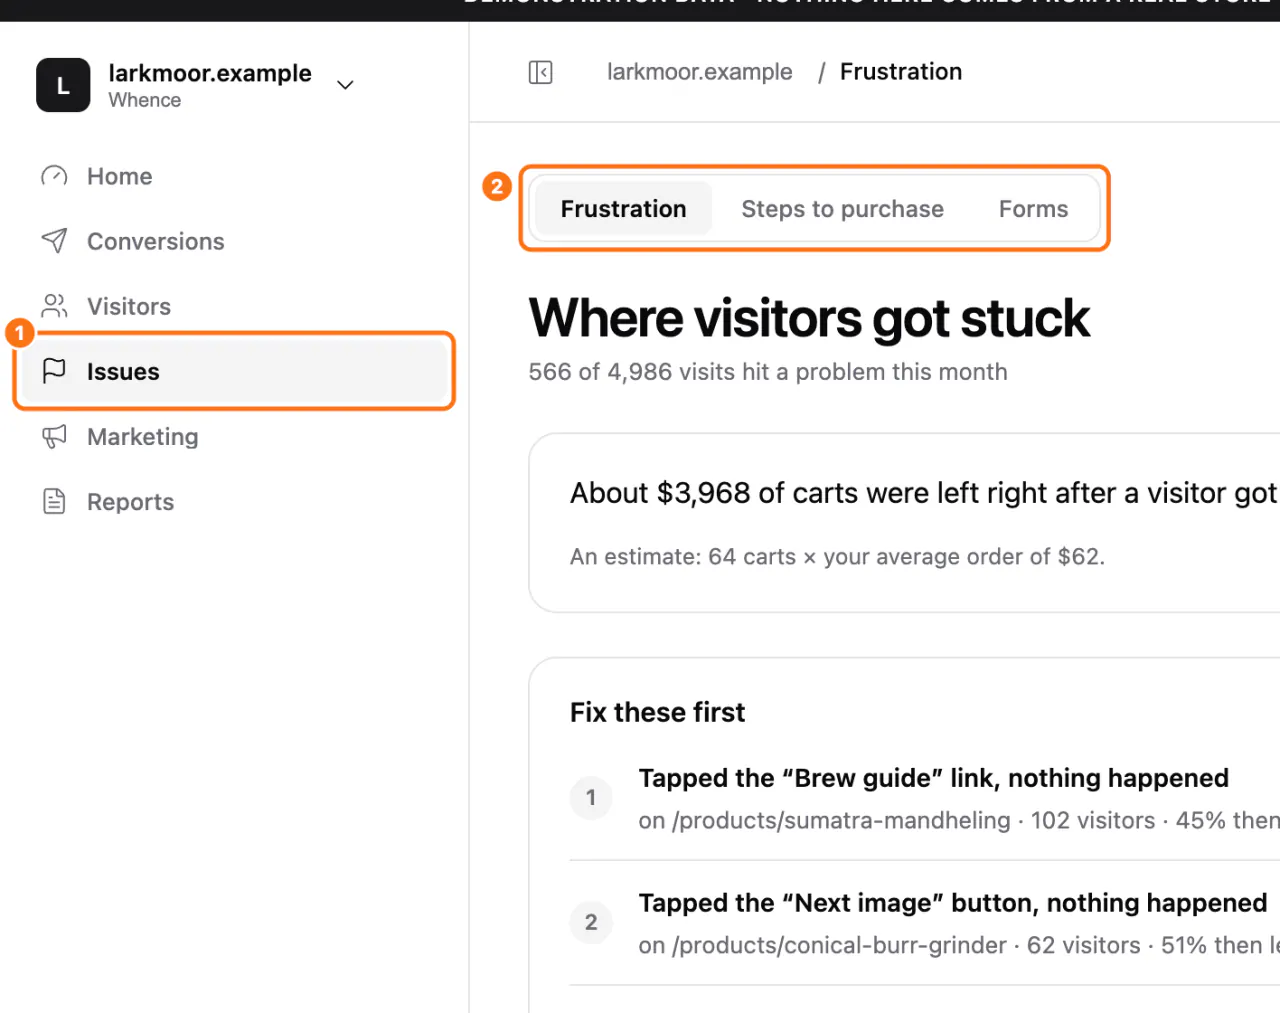Viewport: 1280px width, 1013px height.
Task: Click the "Where visitors got stuck" heading
Action: tap(809, 319)
